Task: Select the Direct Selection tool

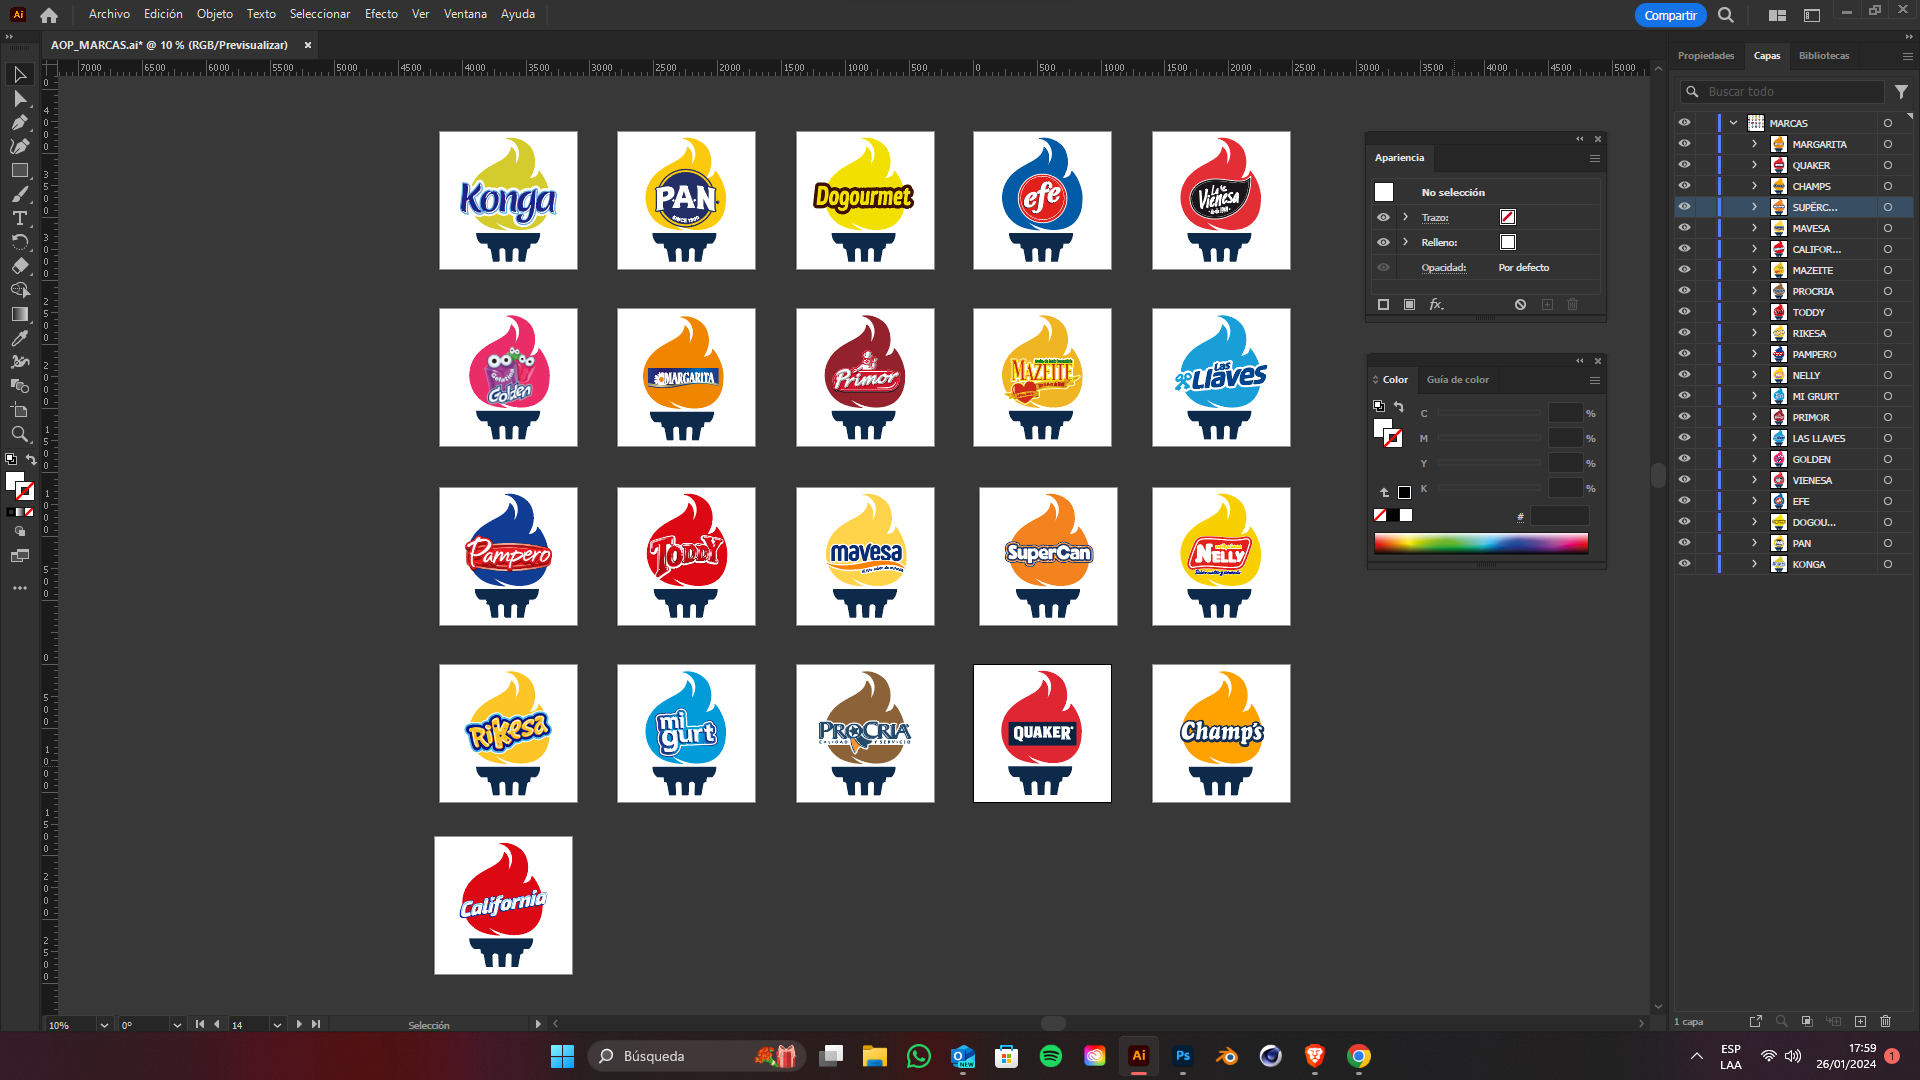Action: click(x=19, y=98)
